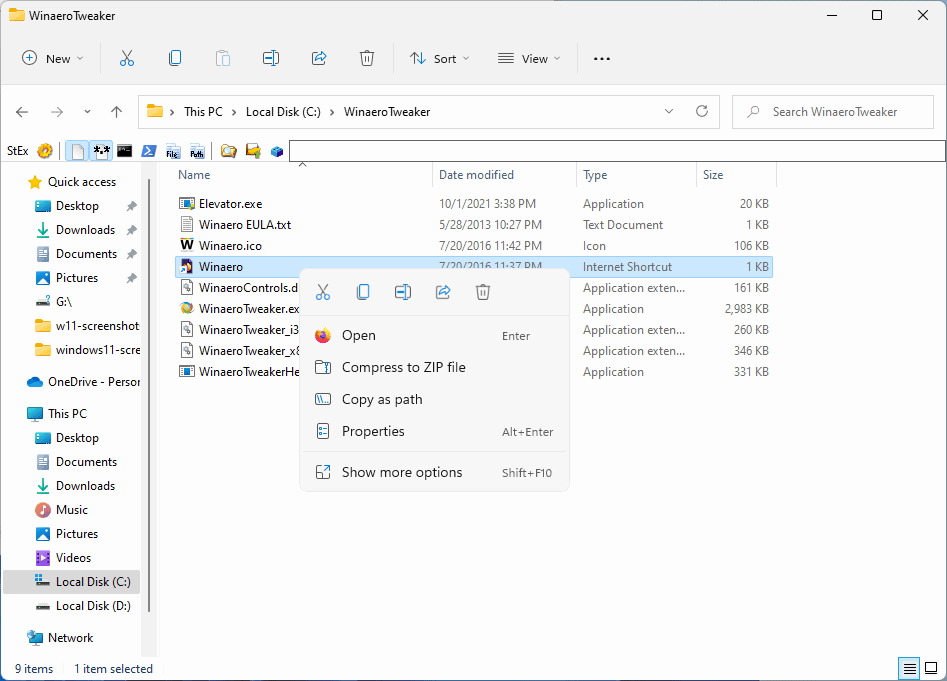Copy file paths using the Path icon

196,150
